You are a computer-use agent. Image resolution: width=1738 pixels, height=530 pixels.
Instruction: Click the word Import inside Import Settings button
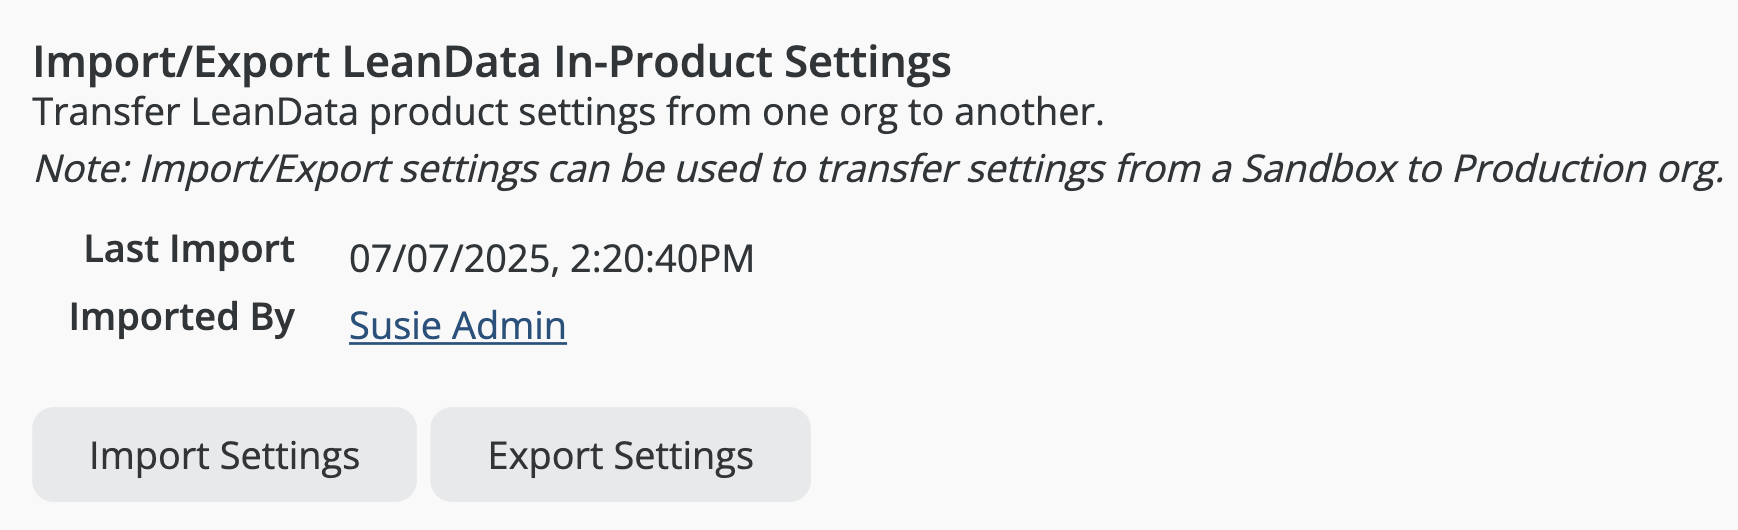149,456
